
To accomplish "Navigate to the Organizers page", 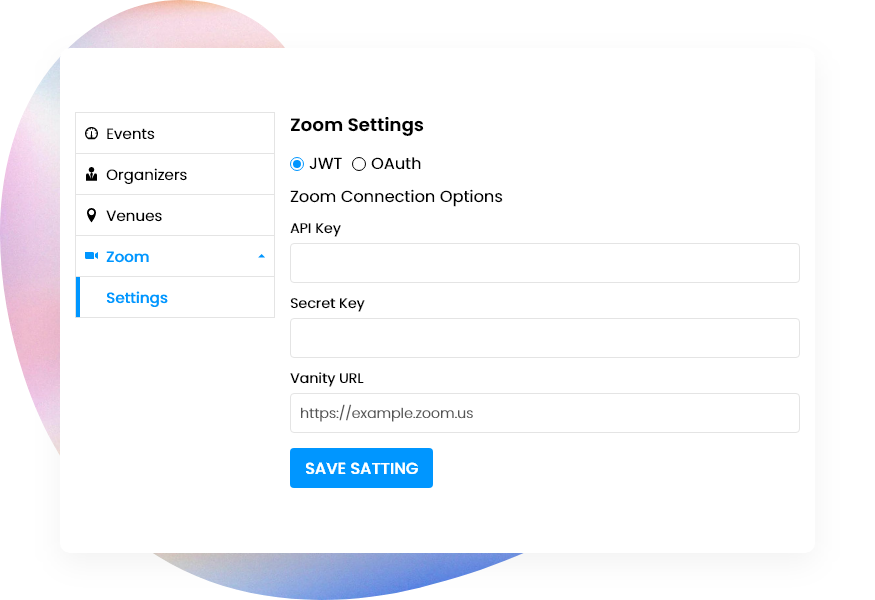I will 145,174.
